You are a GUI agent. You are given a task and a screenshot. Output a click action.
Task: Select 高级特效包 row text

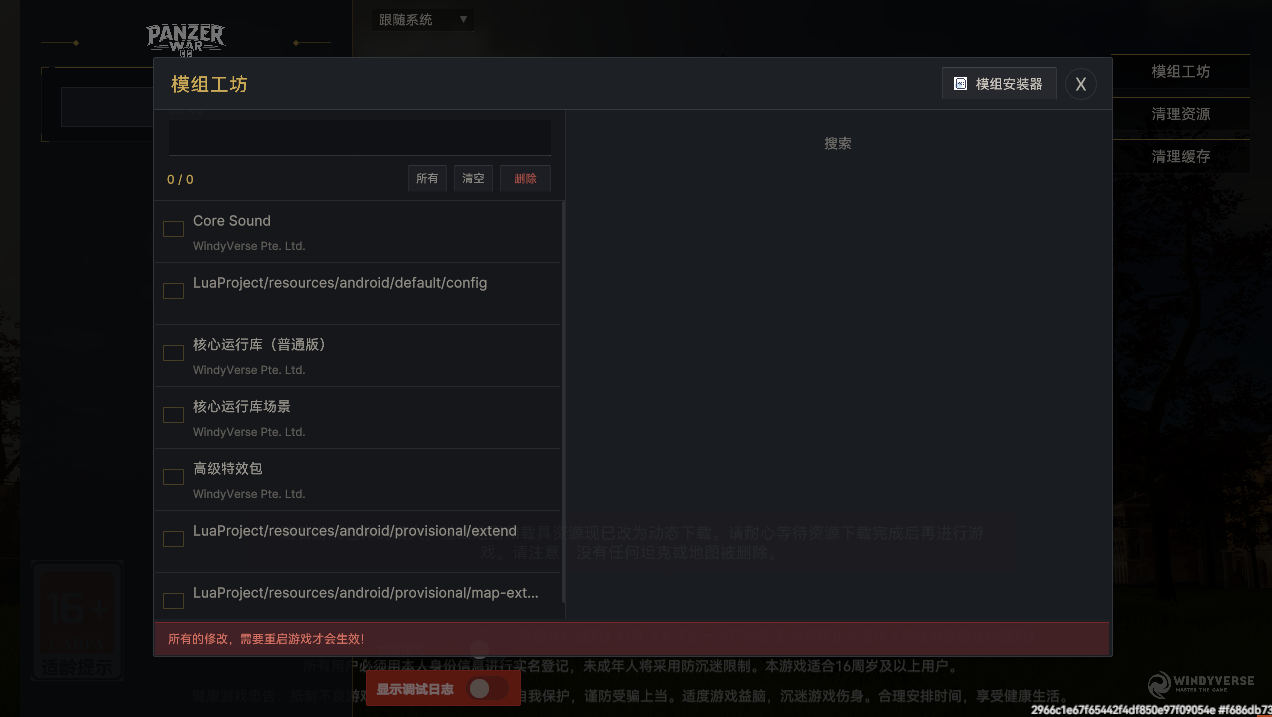click(x=228, y=469)
